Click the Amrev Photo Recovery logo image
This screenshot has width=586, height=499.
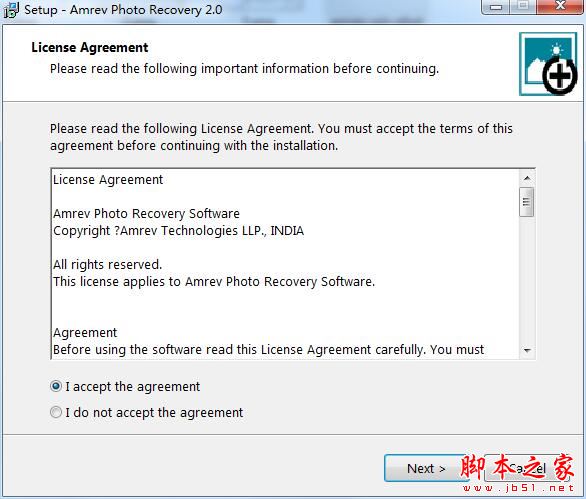tap(548, 64)
